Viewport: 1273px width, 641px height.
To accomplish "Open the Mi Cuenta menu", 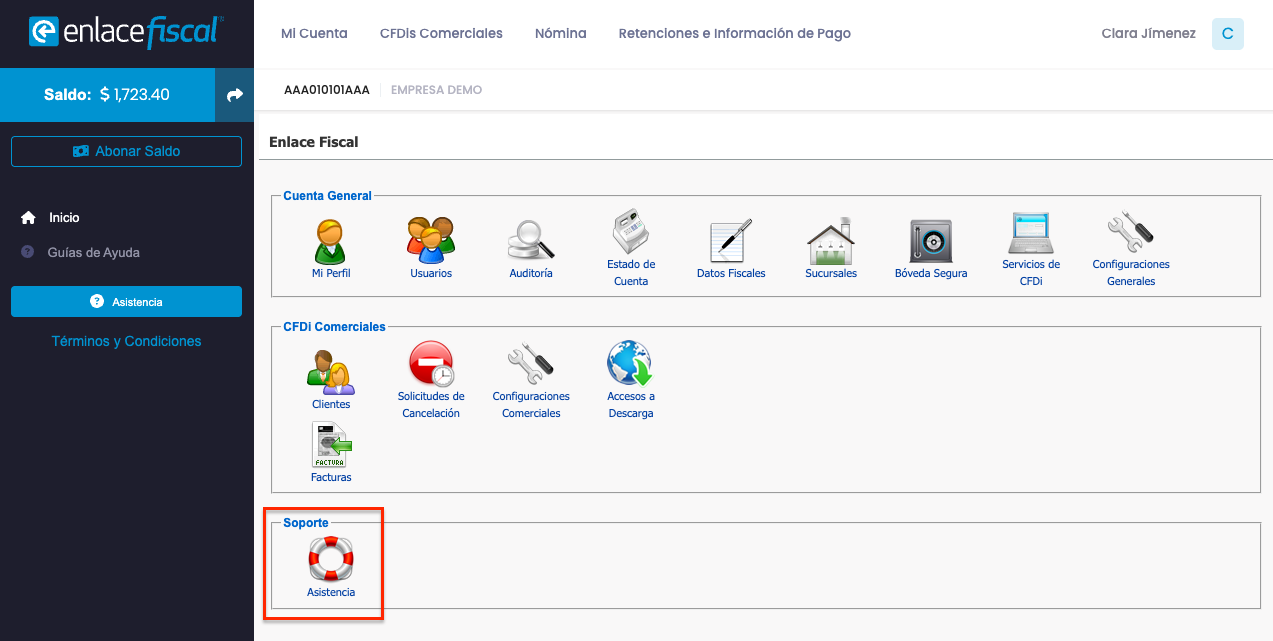I will pos(314,33).
